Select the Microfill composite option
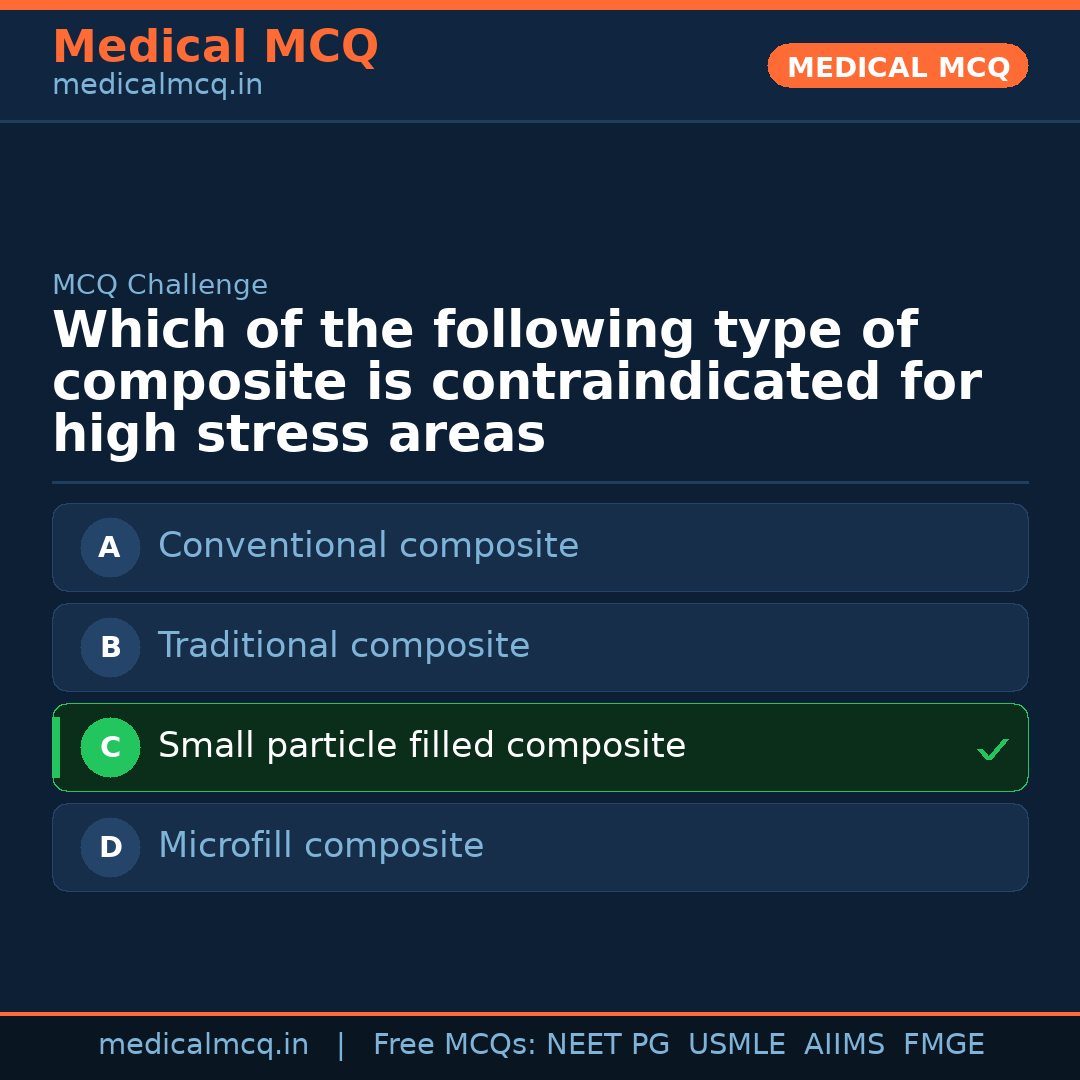 pyautogui.click(x=321, y=846)
